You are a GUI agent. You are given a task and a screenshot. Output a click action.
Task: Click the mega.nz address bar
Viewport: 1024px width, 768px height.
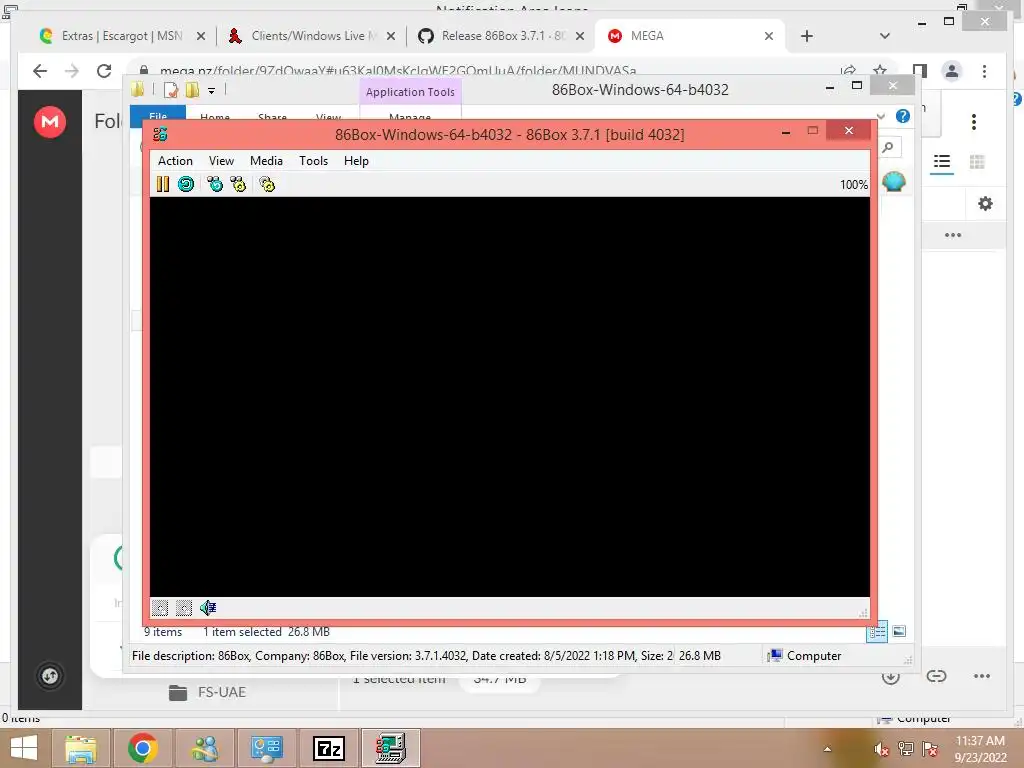click(x=397, y=71)
